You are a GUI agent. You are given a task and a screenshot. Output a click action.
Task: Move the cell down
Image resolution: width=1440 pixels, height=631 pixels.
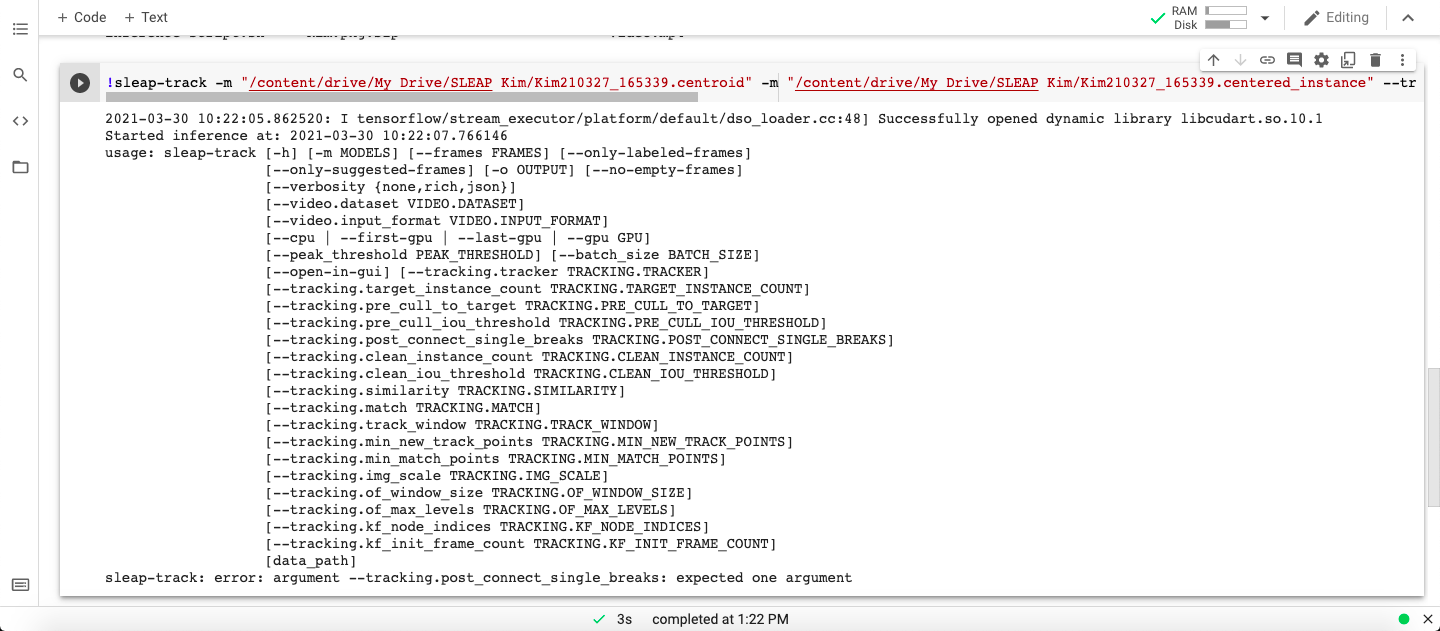pos(1239,60)
